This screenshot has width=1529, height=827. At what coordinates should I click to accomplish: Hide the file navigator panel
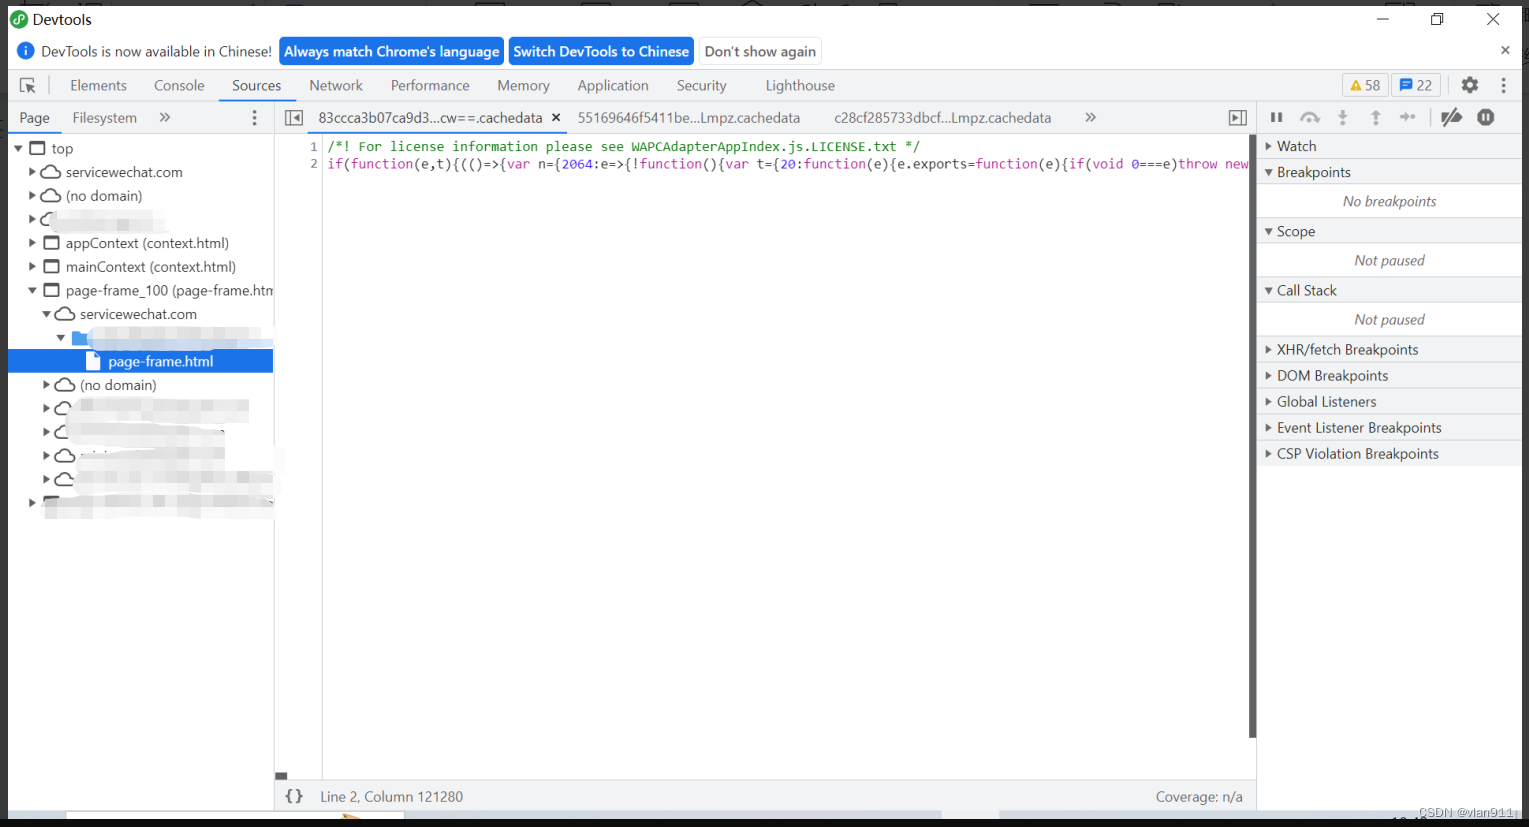(x=294, y=118)
